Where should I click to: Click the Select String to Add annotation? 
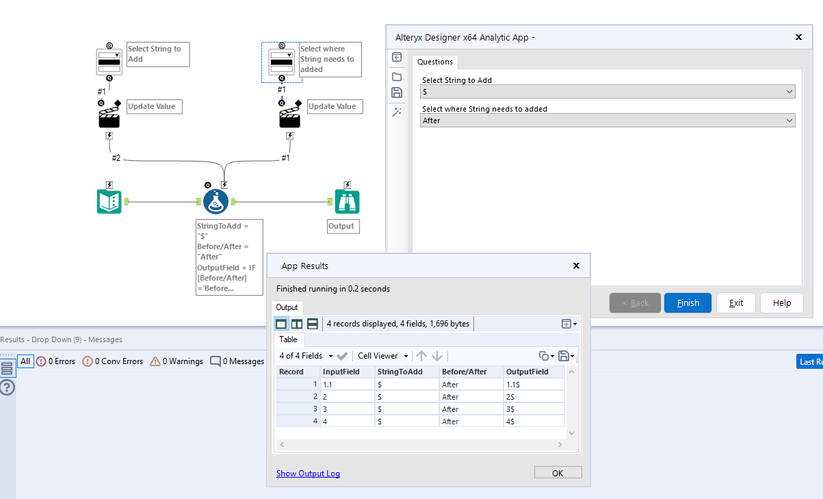tap(157, 54)
